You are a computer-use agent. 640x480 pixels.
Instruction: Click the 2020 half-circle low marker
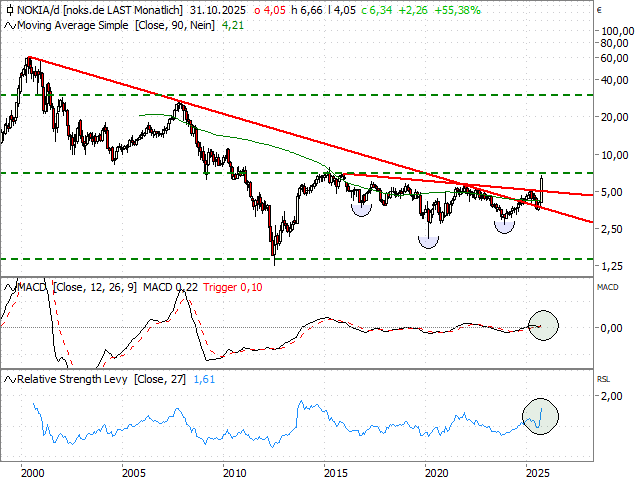tap(428, 242)
